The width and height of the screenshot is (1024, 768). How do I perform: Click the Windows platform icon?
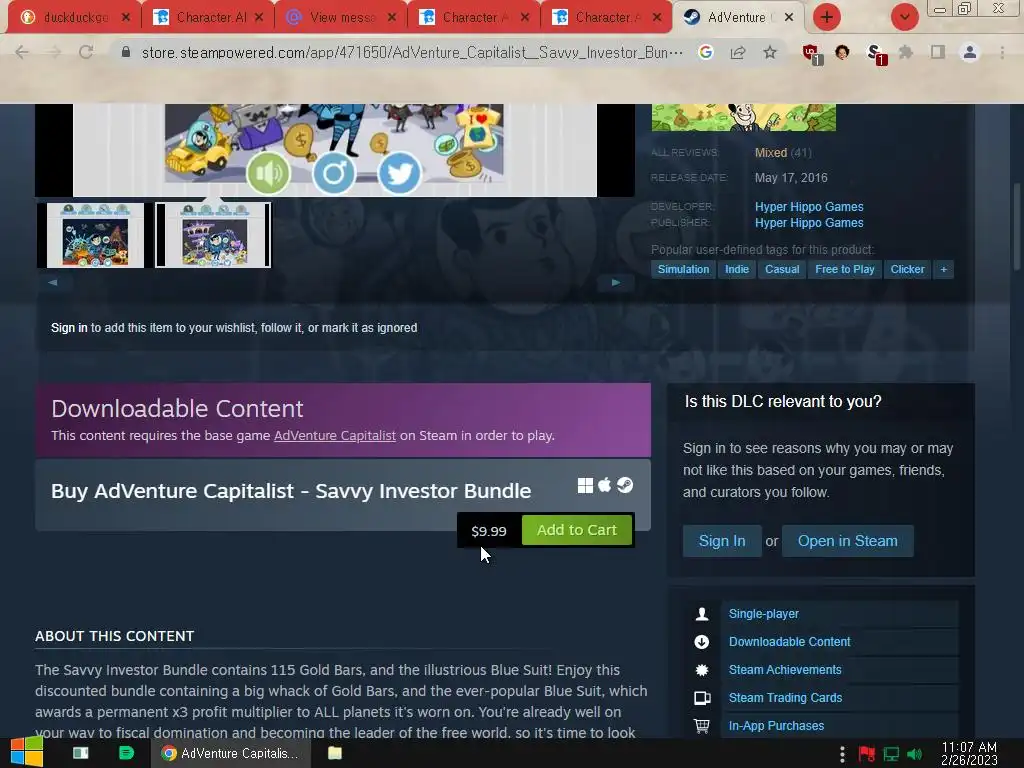[585, 485]
